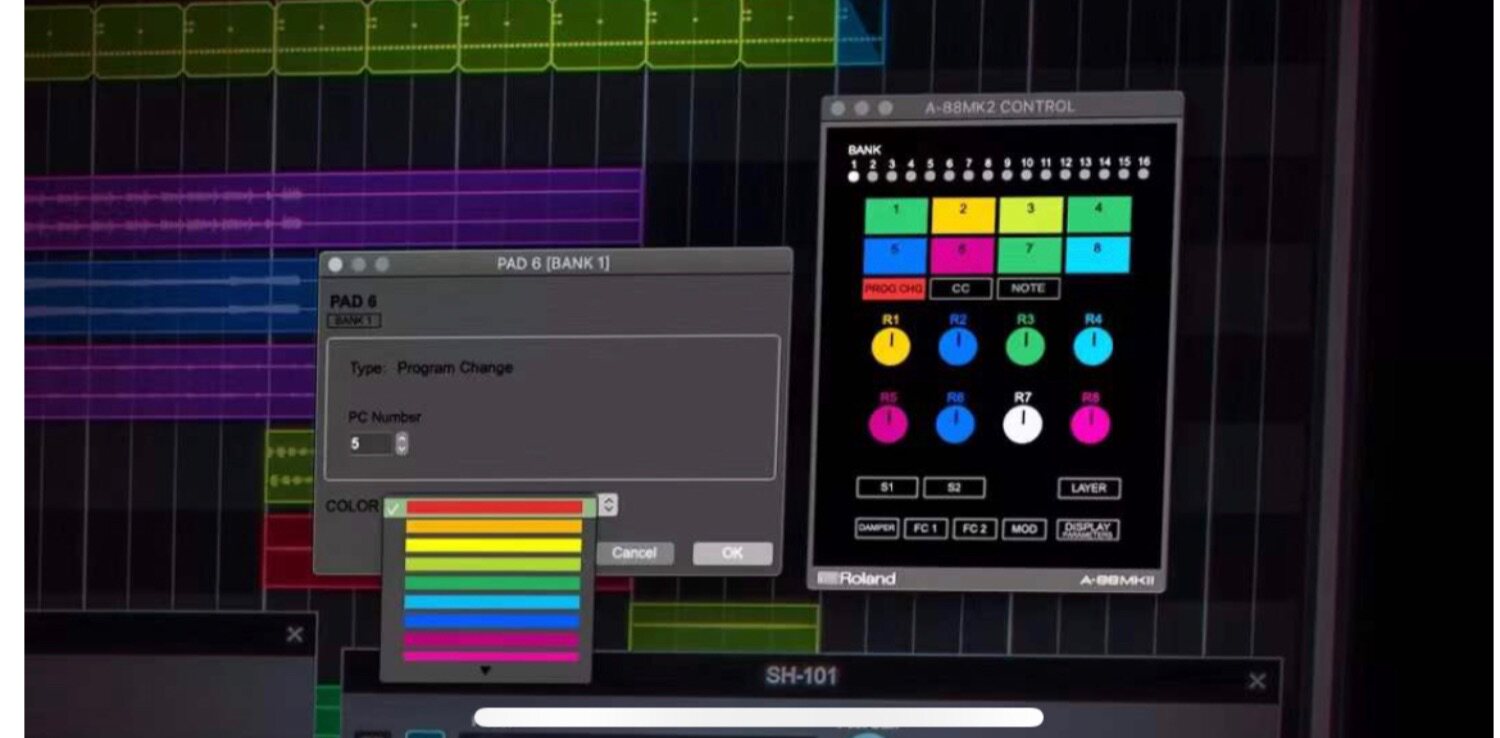This screenshot has width=1500, height=738.
Task: Click the white R7 knob
Action: [1023, 424]
